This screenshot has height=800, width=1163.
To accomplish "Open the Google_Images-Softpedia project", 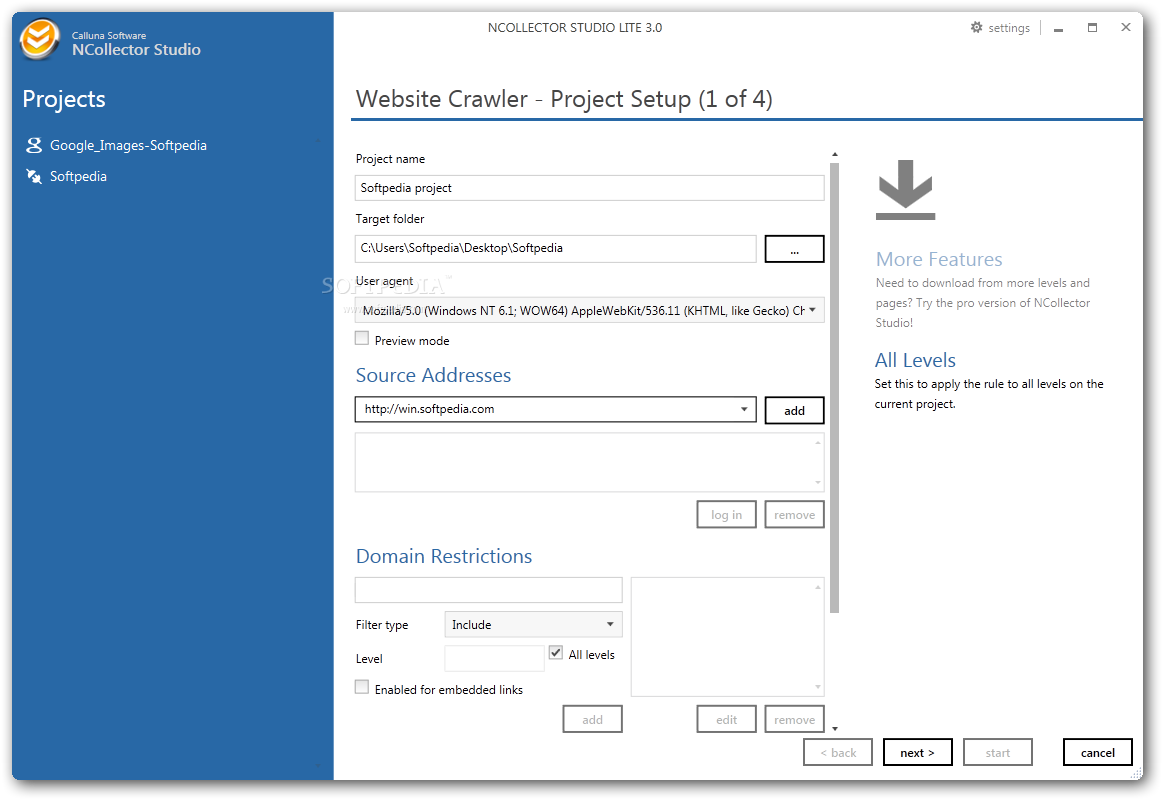I will pos(128,145).
